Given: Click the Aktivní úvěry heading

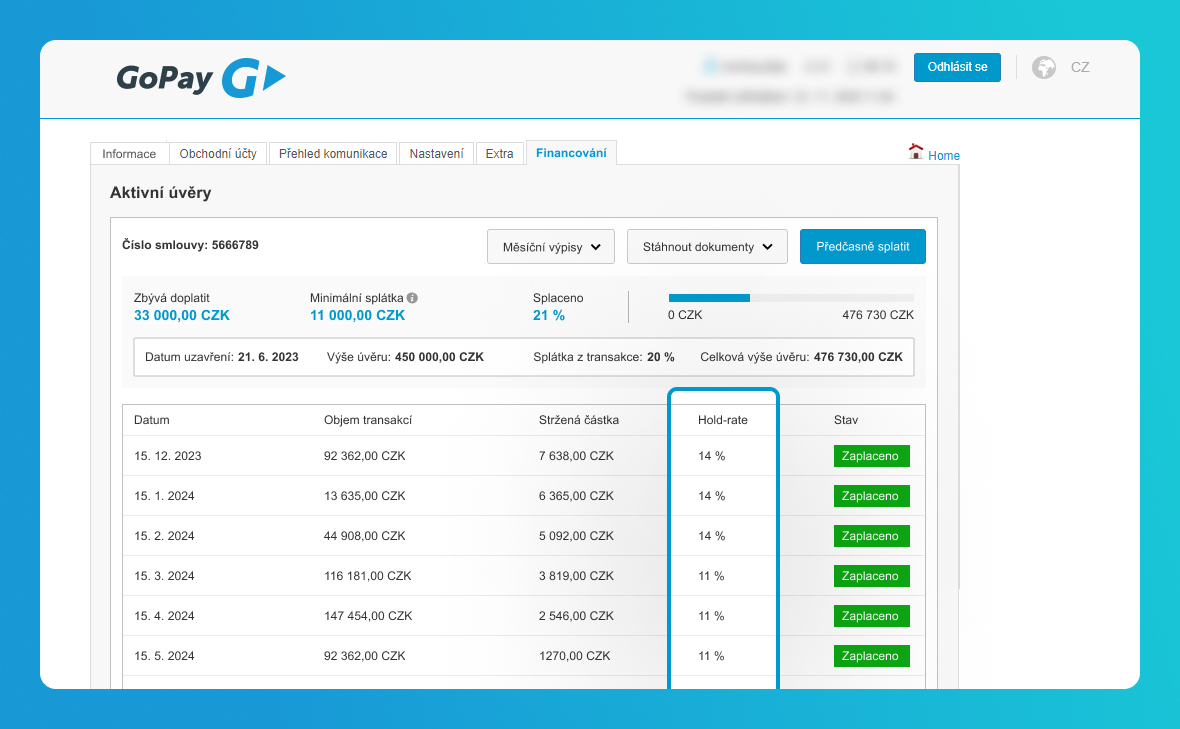Looking at the screenshot, I should [x=160, y=193].
